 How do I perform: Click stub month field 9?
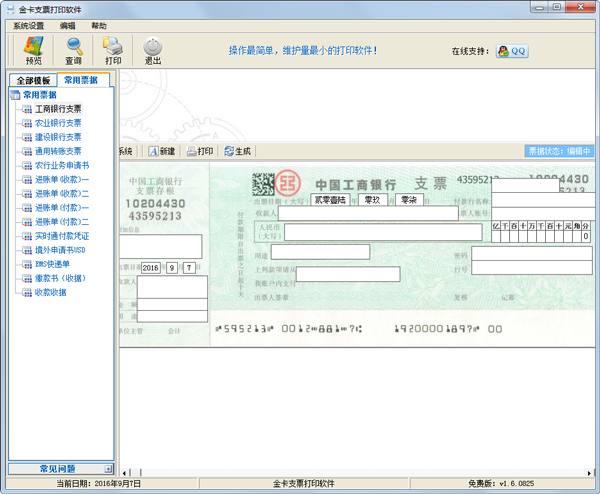pos(172,268)
